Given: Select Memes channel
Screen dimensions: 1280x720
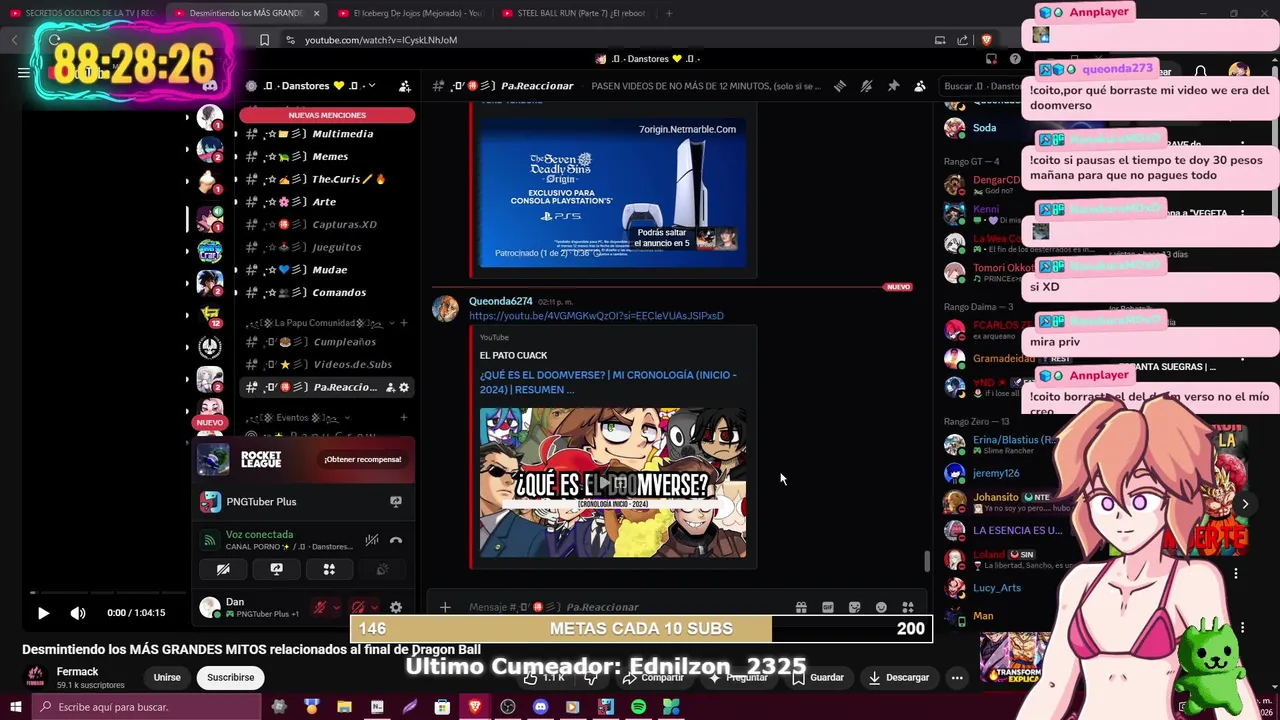Looking at the screenshot, I should click(x=328, y=156).
